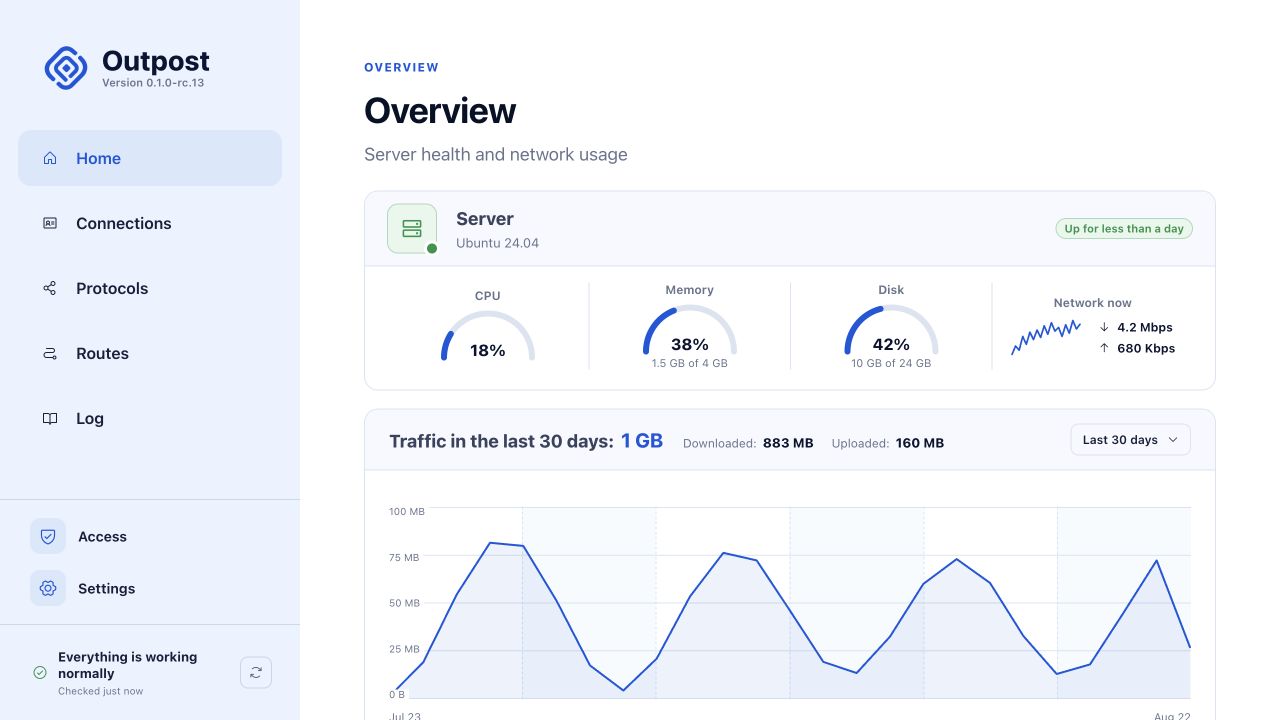Open the Connections page

pyautogui.click(x=150, y=223)
